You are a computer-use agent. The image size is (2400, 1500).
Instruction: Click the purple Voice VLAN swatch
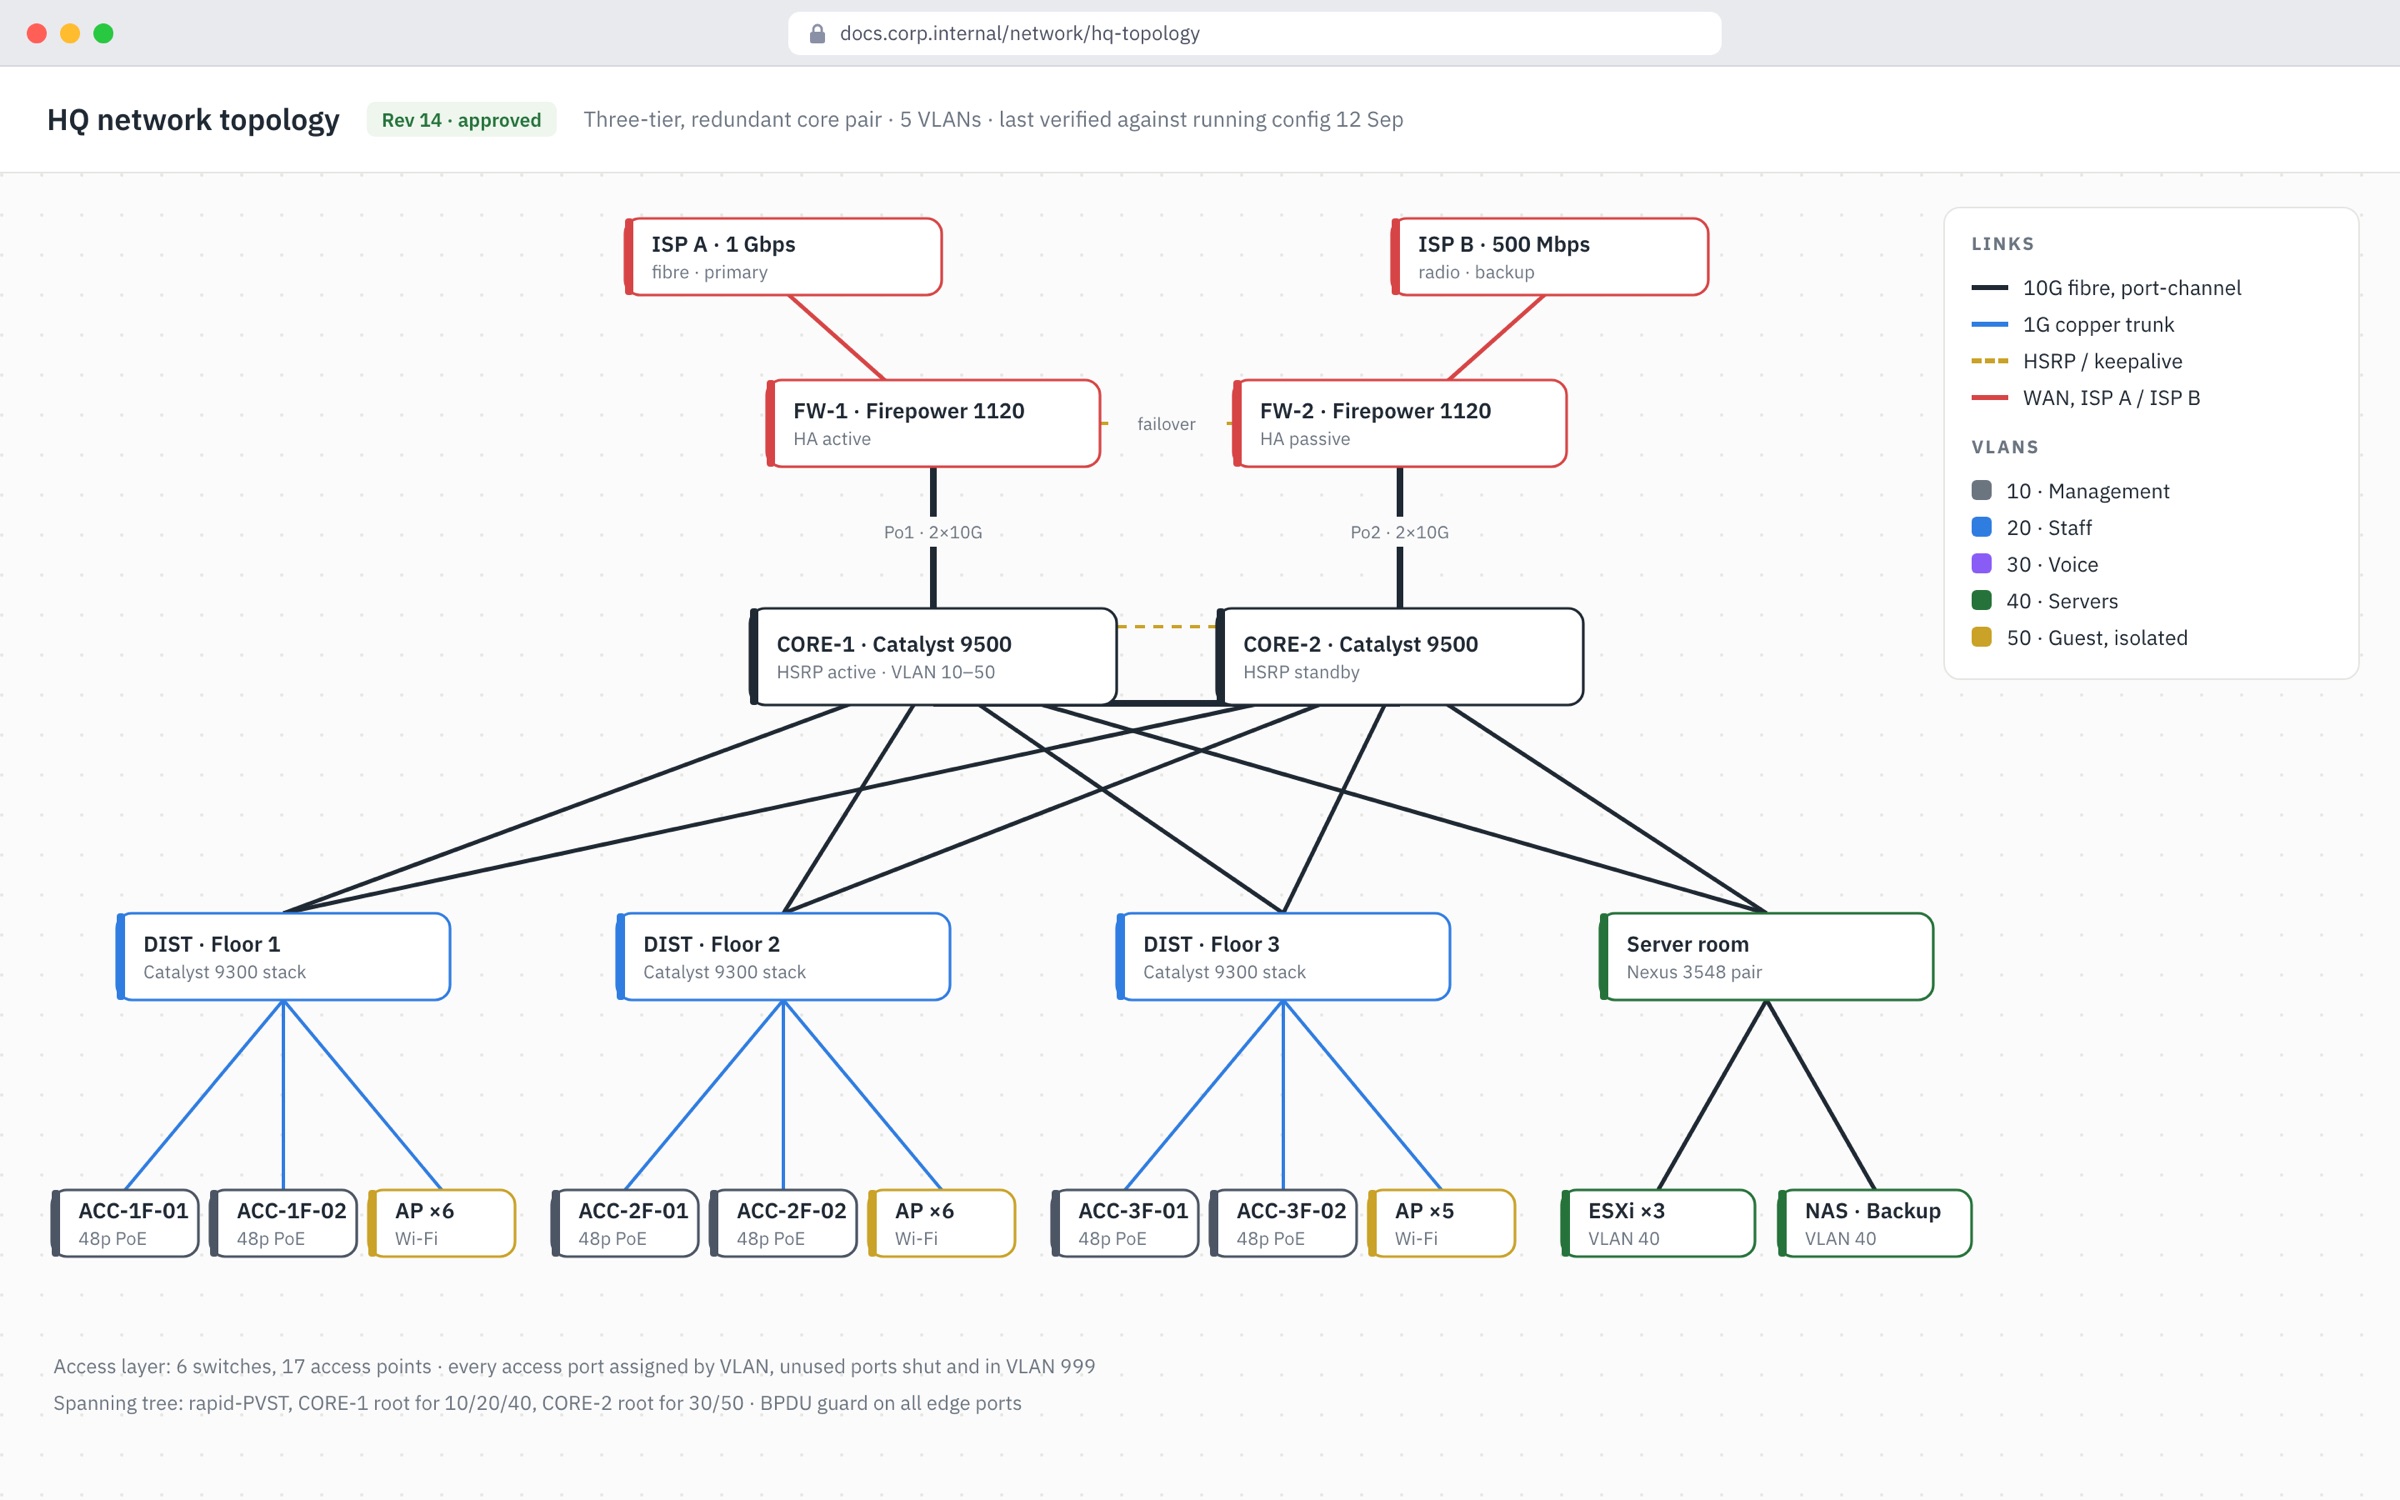[x=1981, y=564]
